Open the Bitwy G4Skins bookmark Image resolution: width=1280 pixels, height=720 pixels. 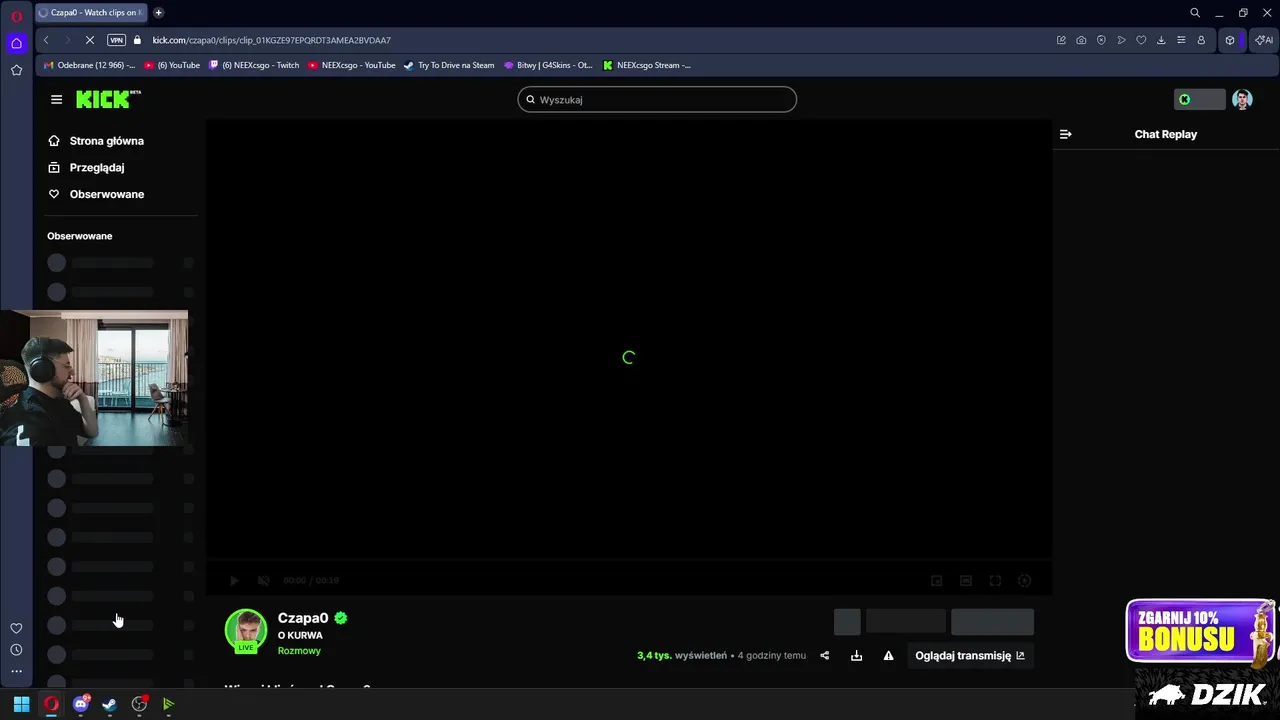point(548,65)
